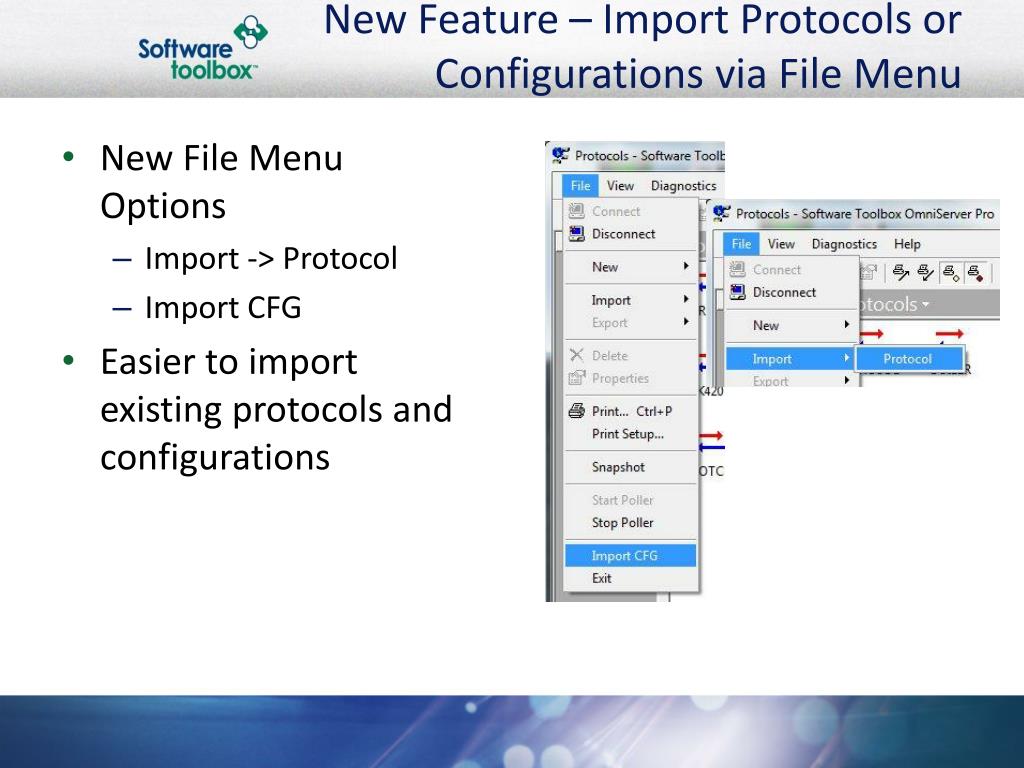The width and height of the screenshot is (1024, 768).
Task: Click Disconnect computer icon in OmniServer Pro menu
Action: (x=737, y=292)
